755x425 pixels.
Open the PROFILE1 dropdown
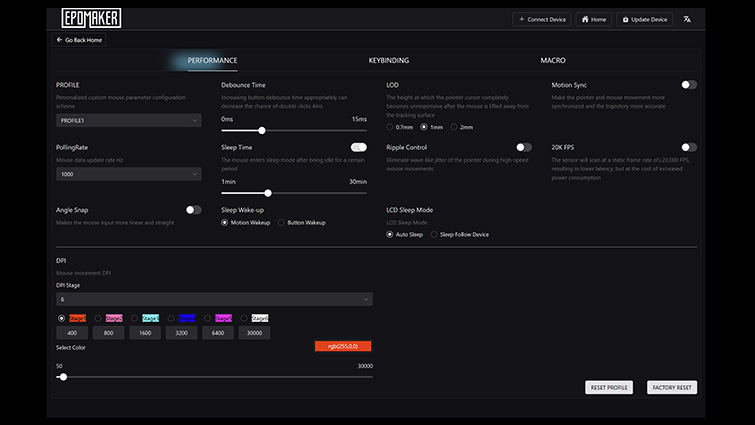[x=129, y=120]
